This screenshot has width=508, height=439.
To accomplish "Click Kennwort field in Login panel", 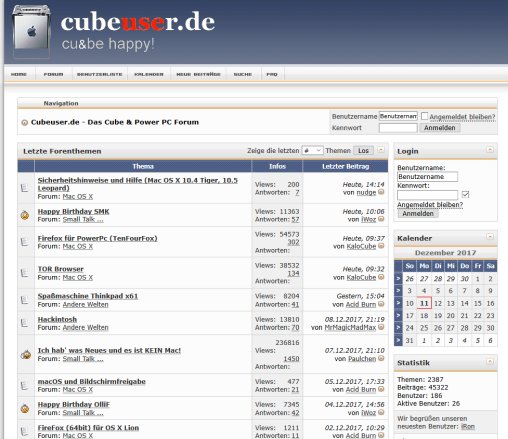I will point(427,195).
